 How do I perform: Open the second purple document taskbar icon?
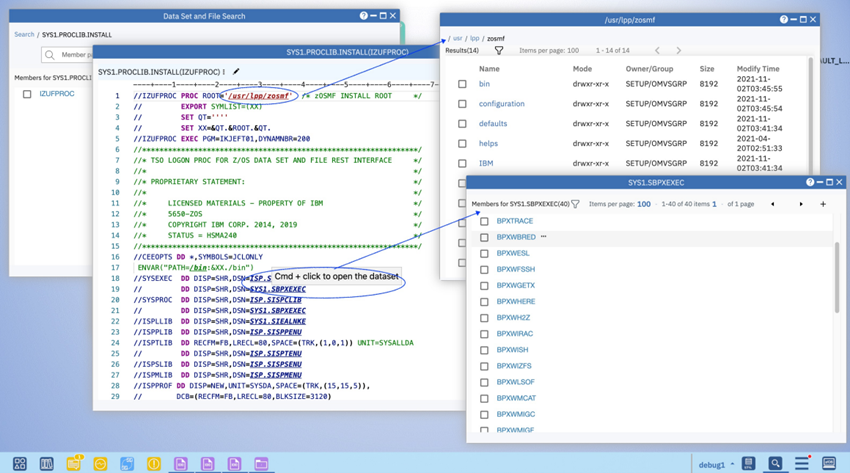pyautogui.click(x=208, y=464)
